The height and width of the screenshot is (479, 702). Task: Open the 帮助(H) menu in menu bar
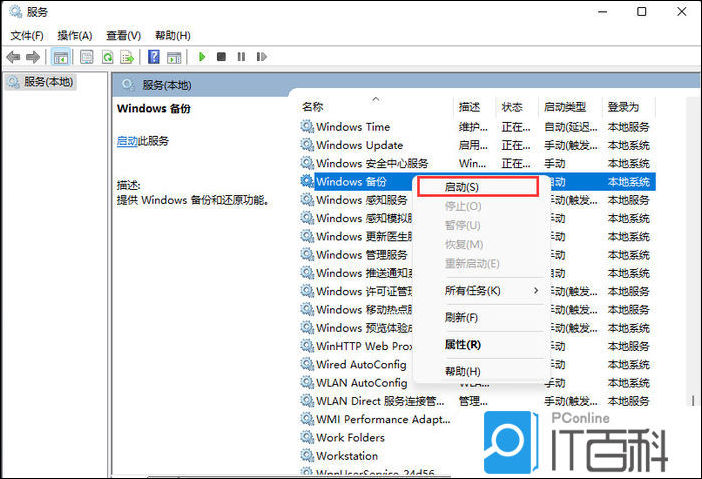[173, 35]
